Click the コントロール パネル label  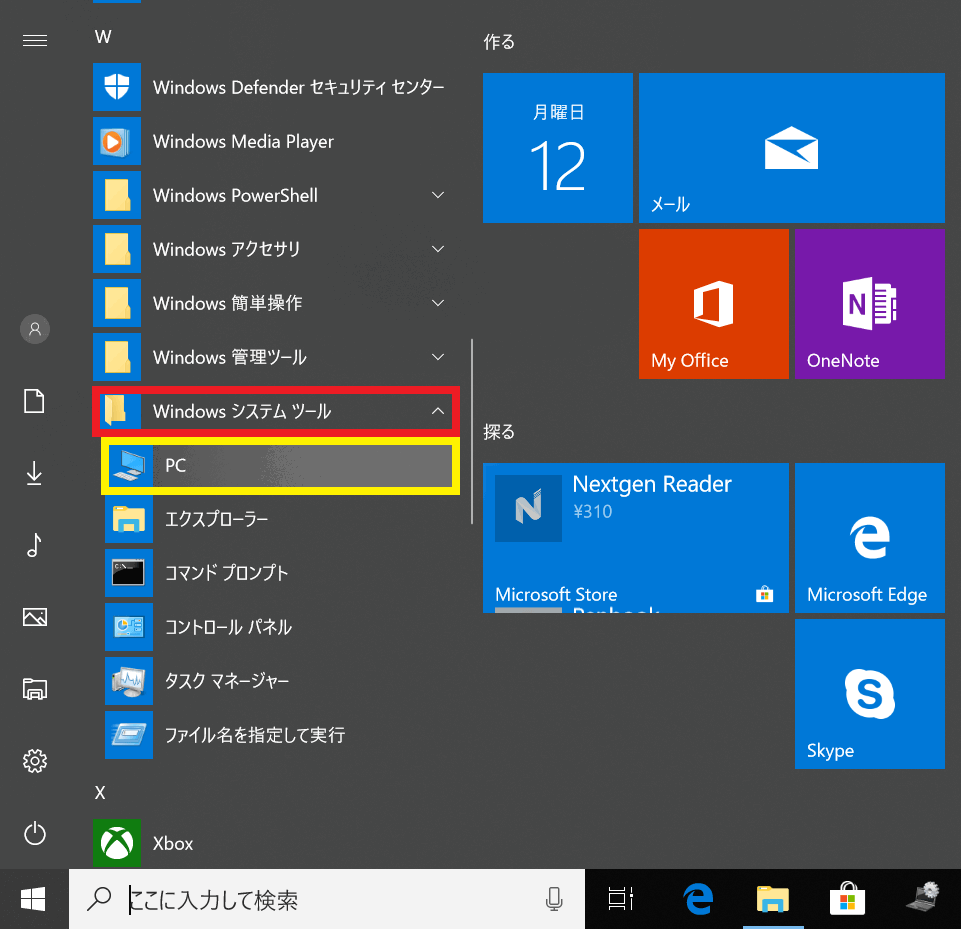point(228,627)
